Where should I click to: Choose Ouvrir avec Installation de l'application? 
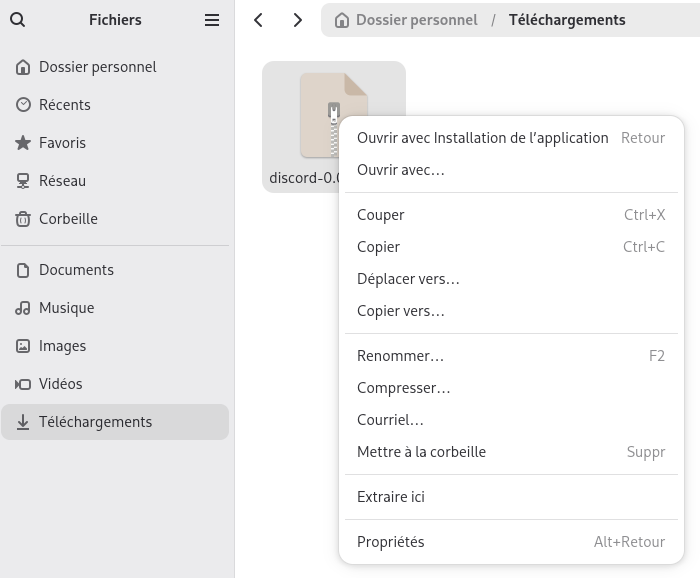tap(482, 138)
